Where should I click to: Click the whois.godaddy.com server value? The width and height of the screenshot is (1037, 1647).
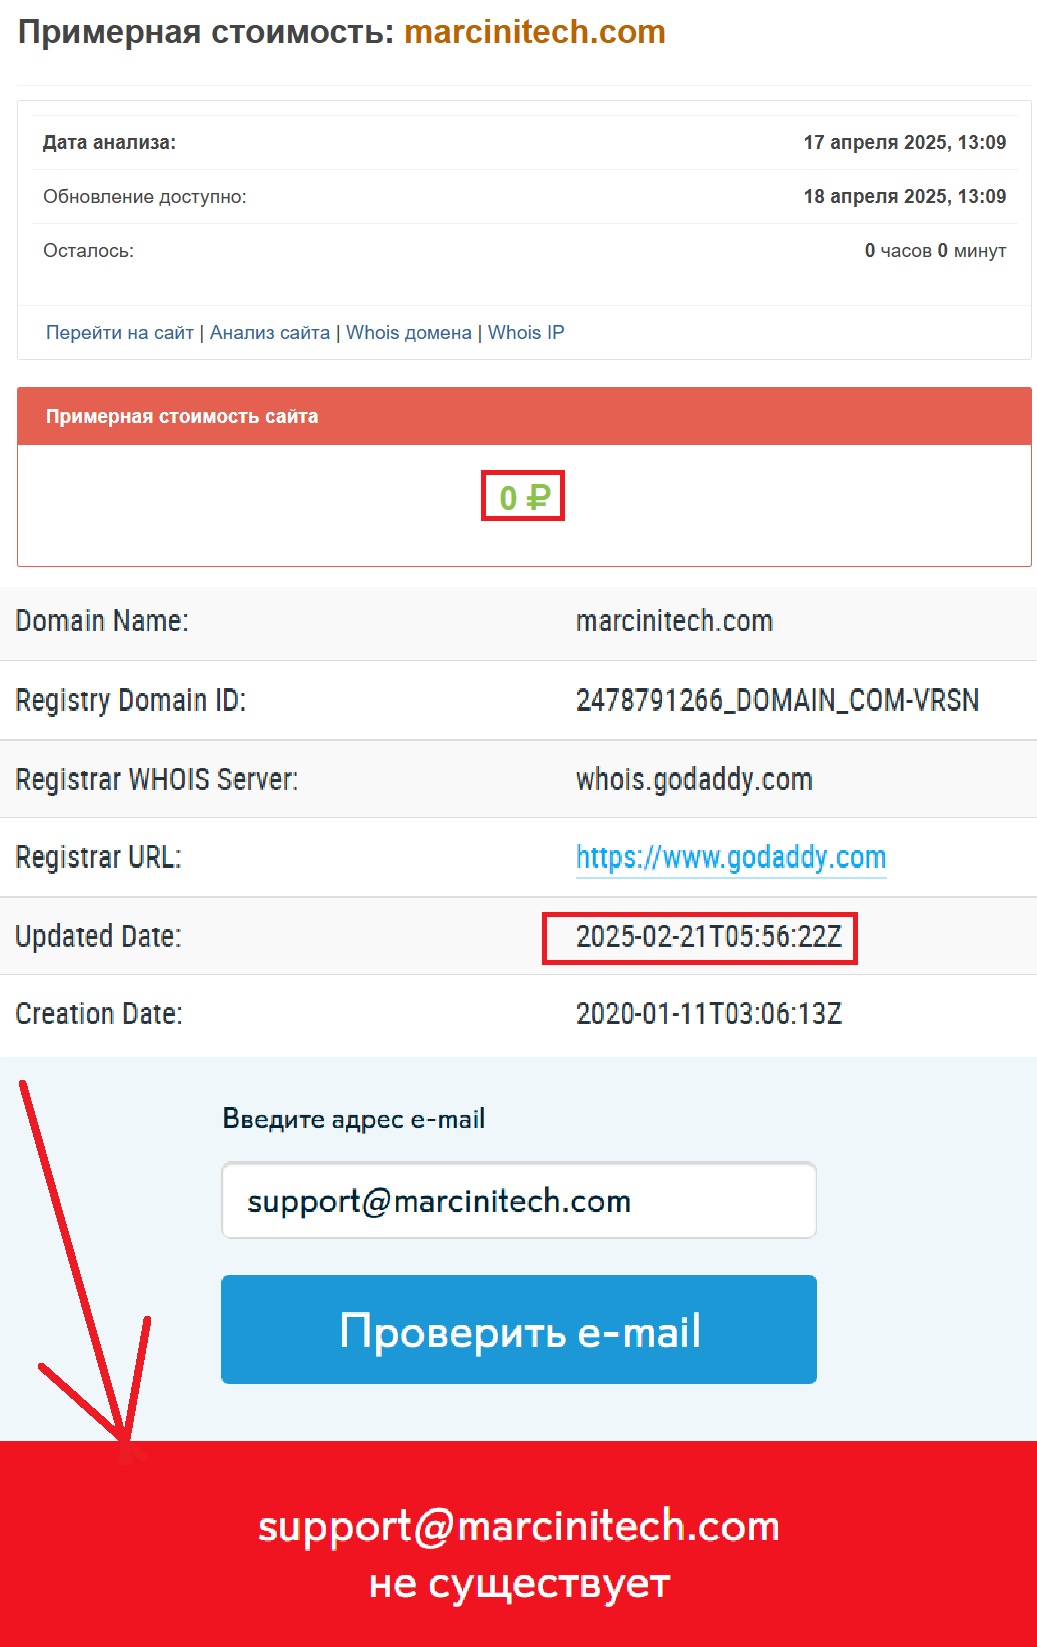point(694,779)
